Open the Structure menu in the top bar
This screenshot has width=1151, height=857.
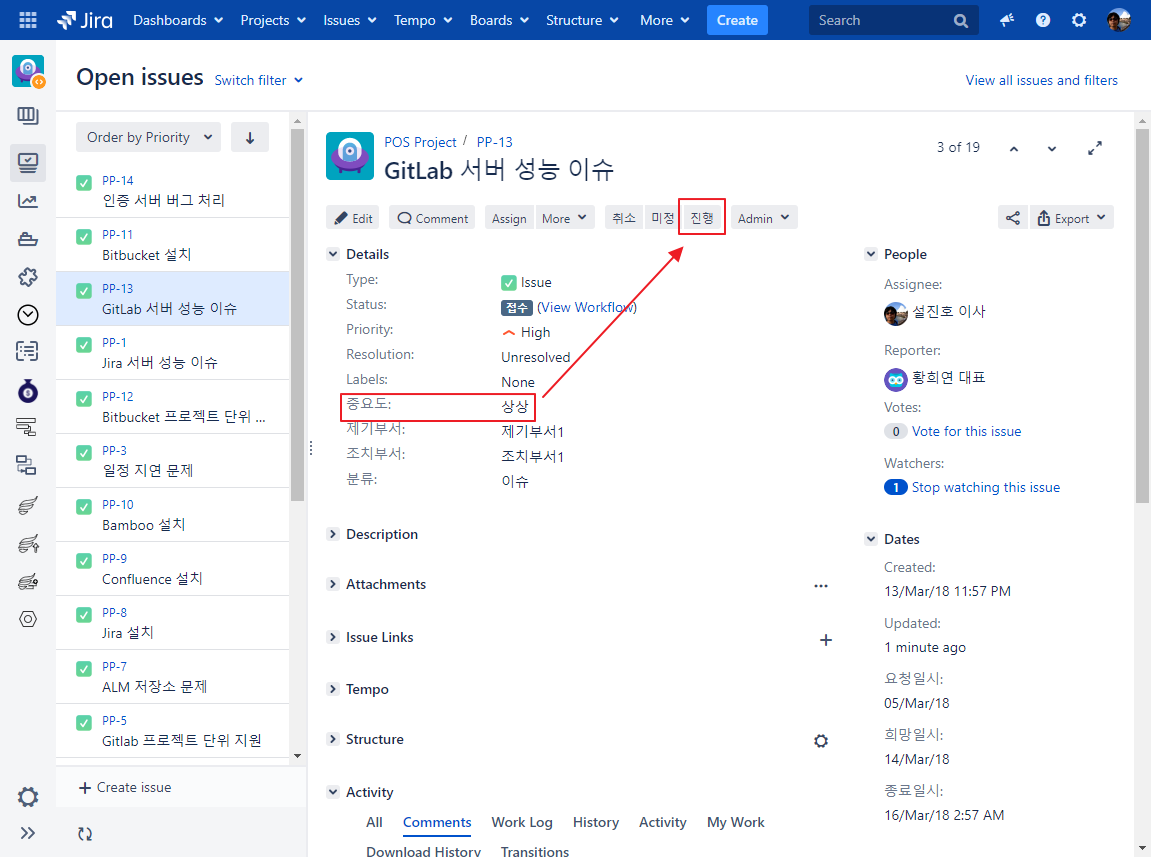(581, 20)
